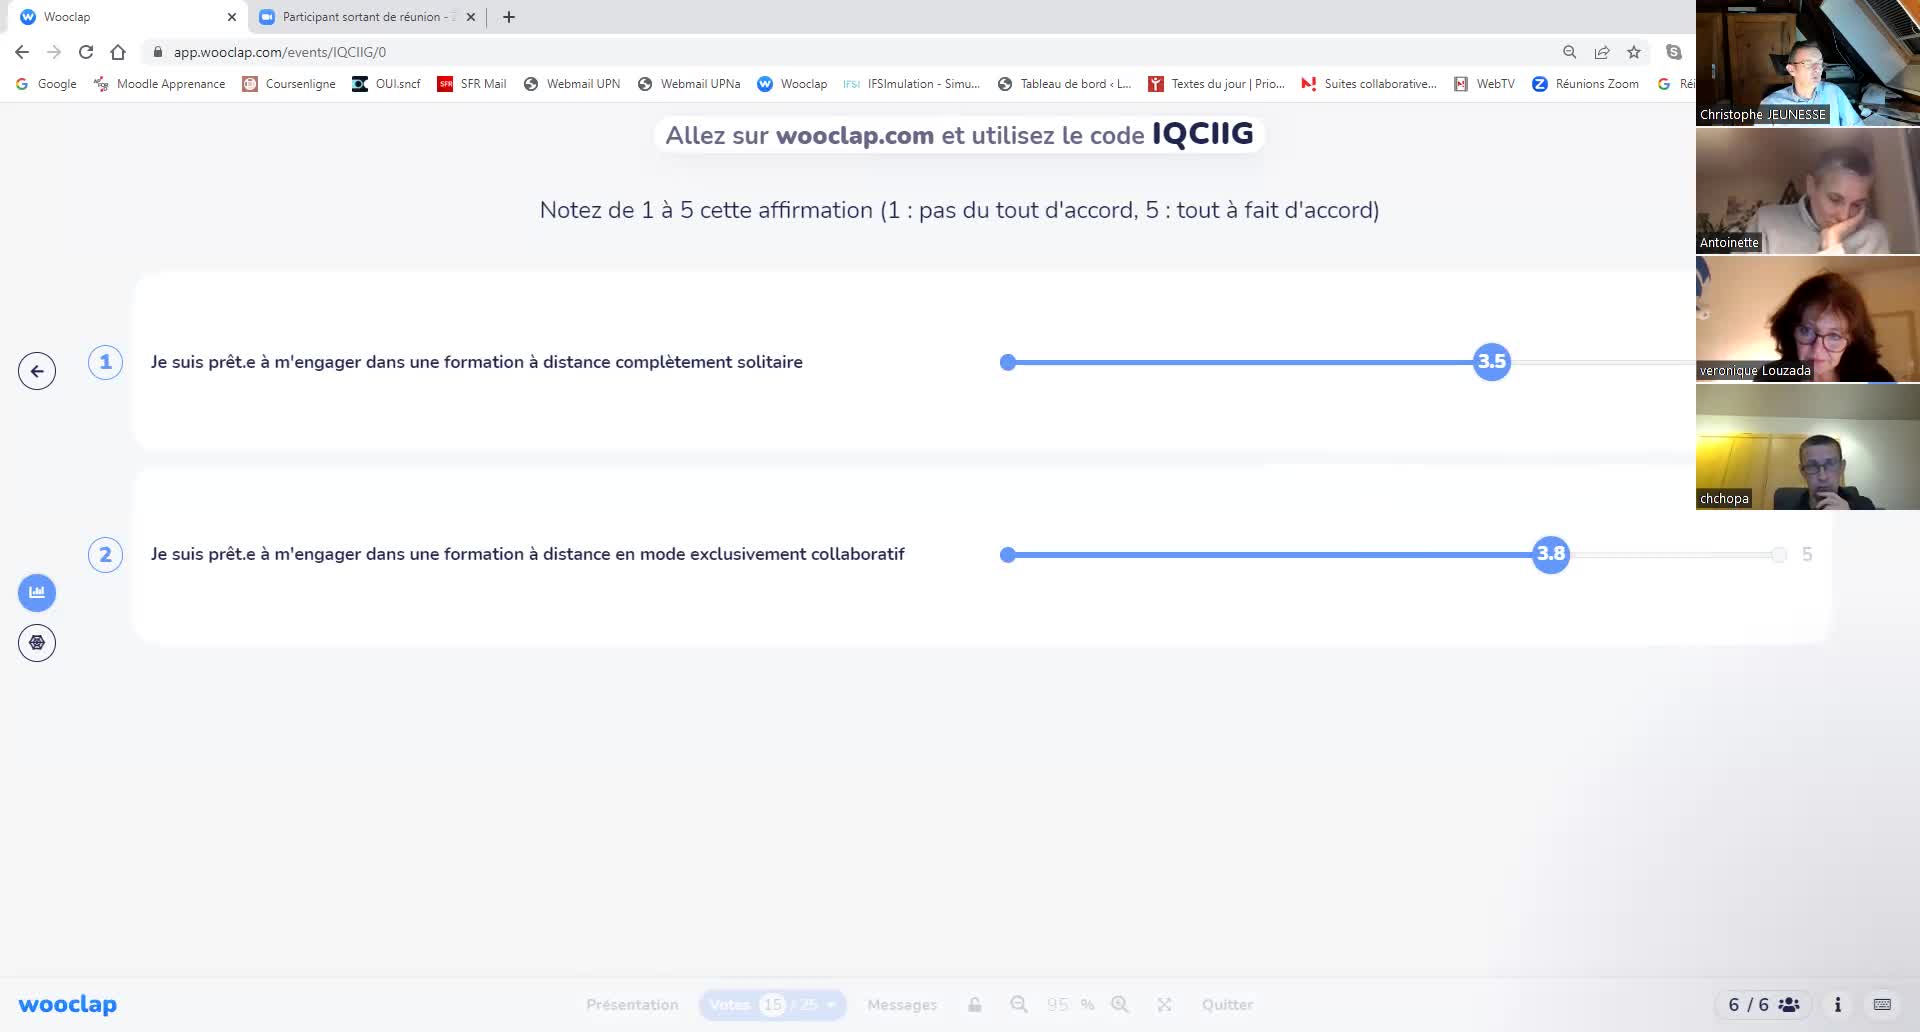Open the Réunions Zoom bookmark
Viewport: 1920px width, 1032px height.
tap(1586, 84)
